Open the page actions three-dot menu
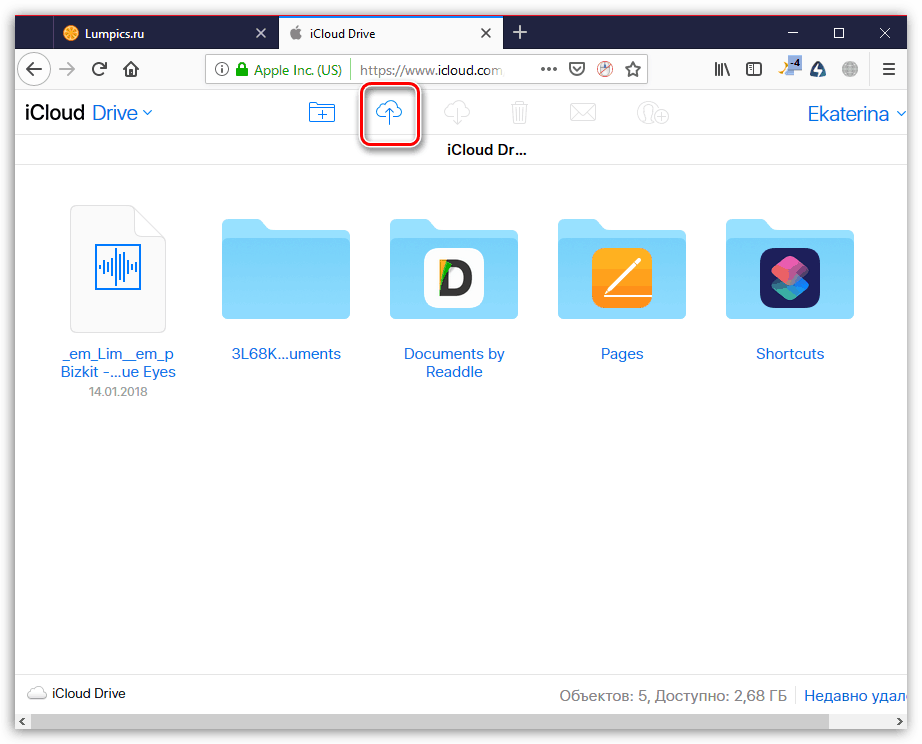The height and width of the screenshot is (744, 922). pos(548,69)
